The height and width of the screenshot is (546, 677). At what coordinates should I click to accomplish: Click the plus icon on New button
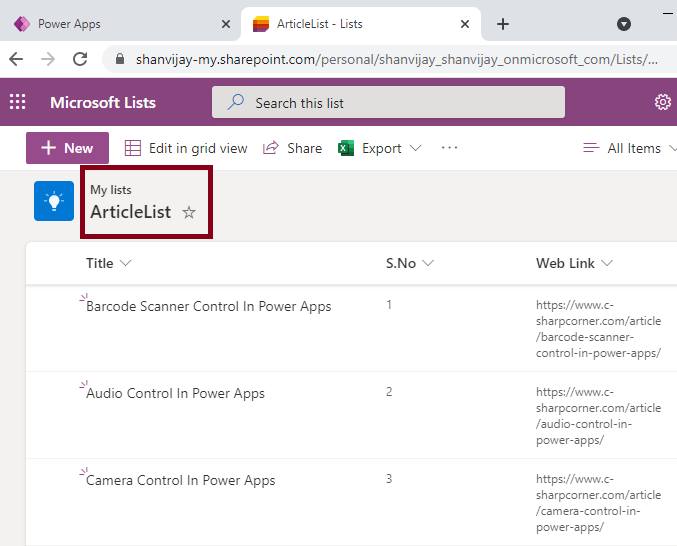point(48,148)
